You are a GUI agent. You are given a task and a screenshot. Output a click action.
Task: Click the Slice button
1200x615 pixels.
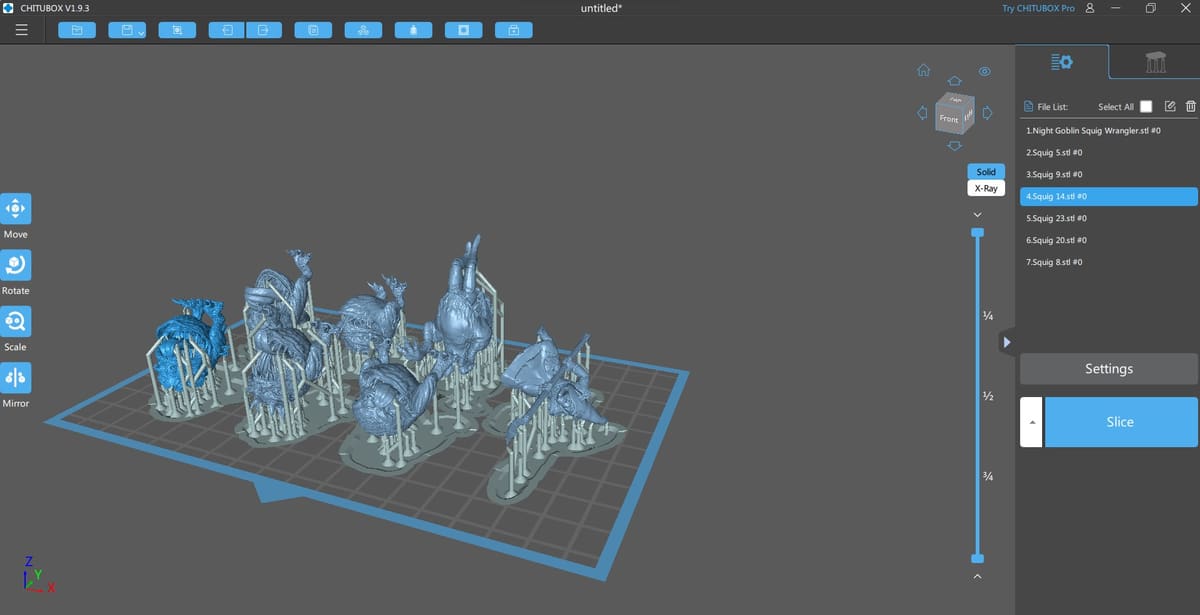click(x=1120, y=422)
